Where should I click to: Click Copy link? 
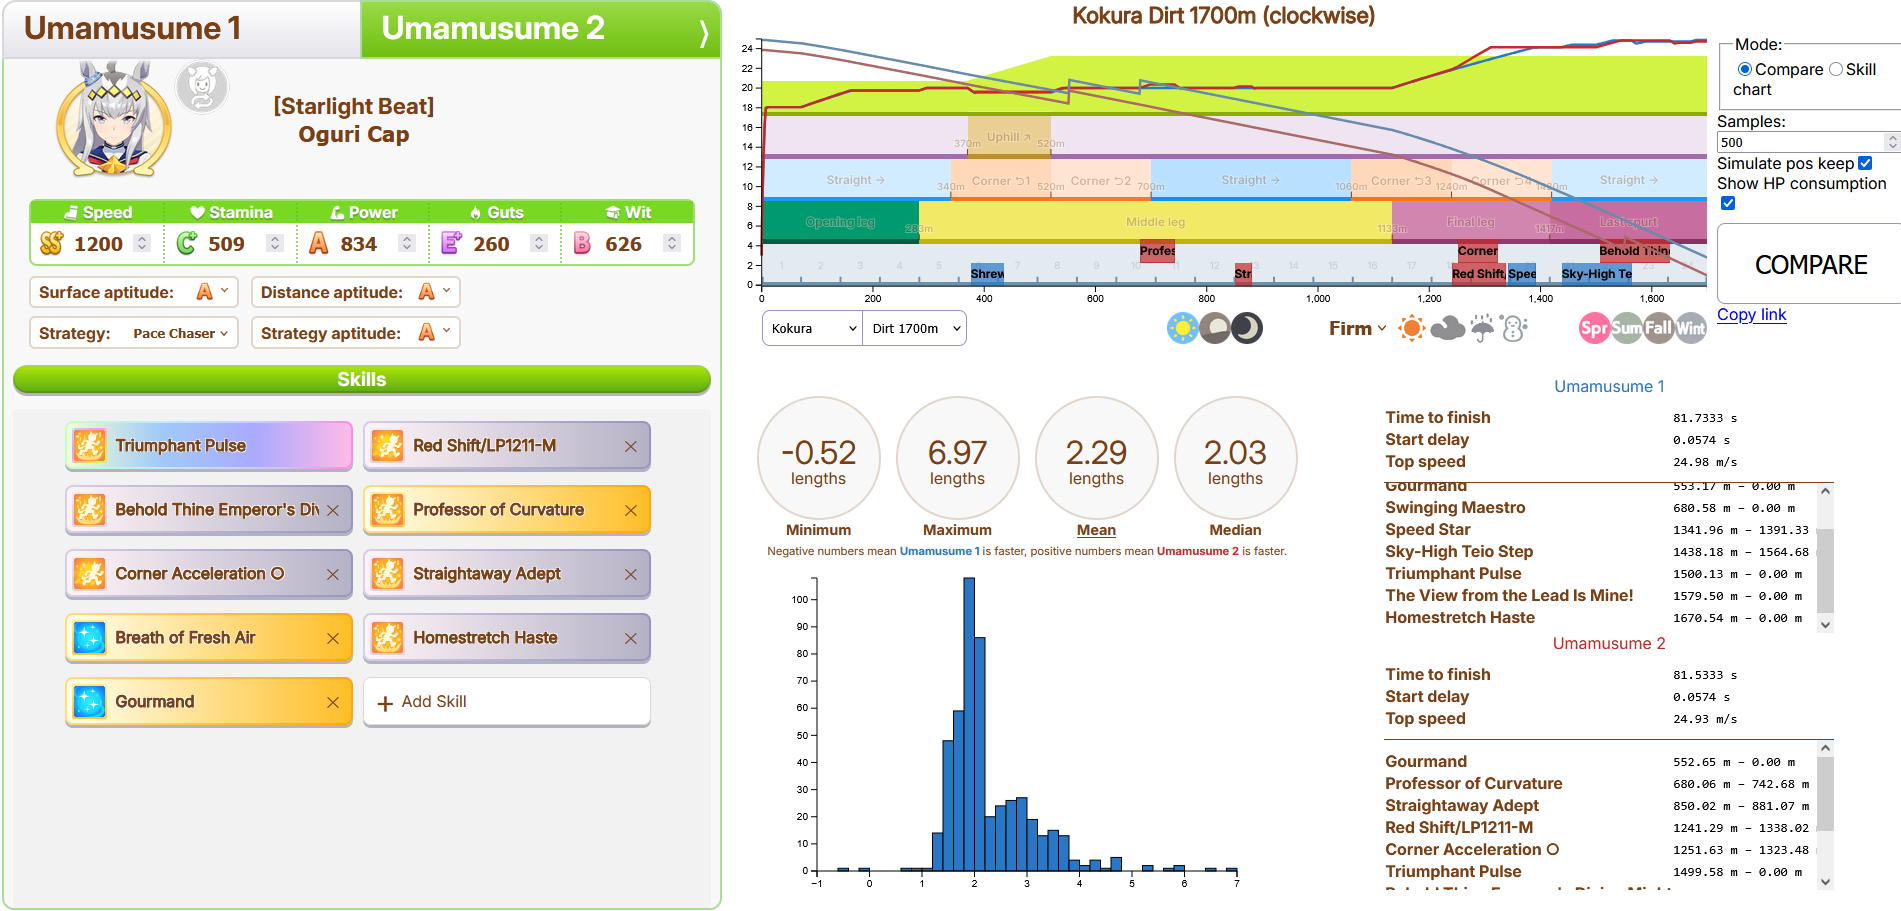pos(1751,314)
